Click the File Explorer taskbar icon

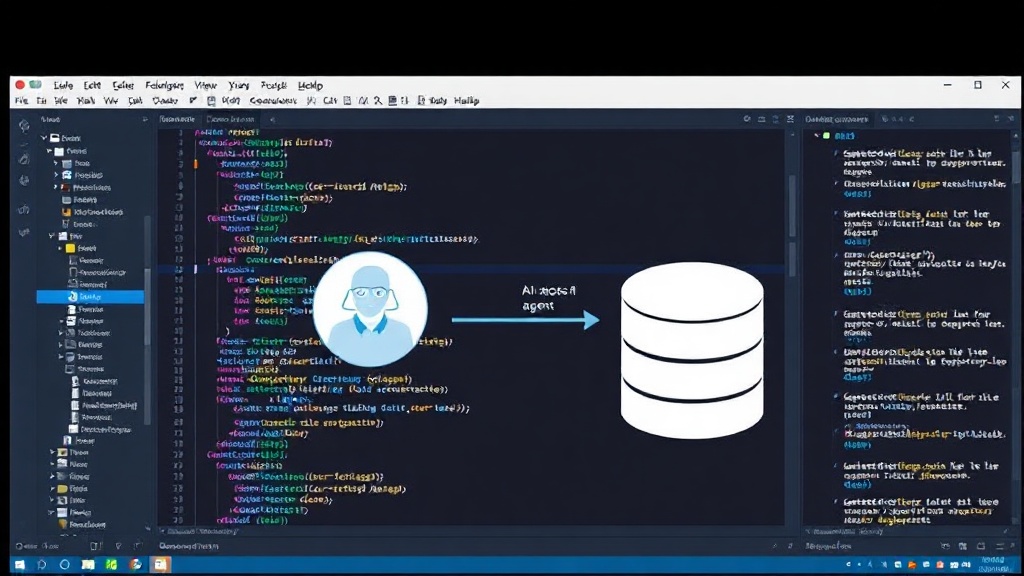click(x=88, y=565)
